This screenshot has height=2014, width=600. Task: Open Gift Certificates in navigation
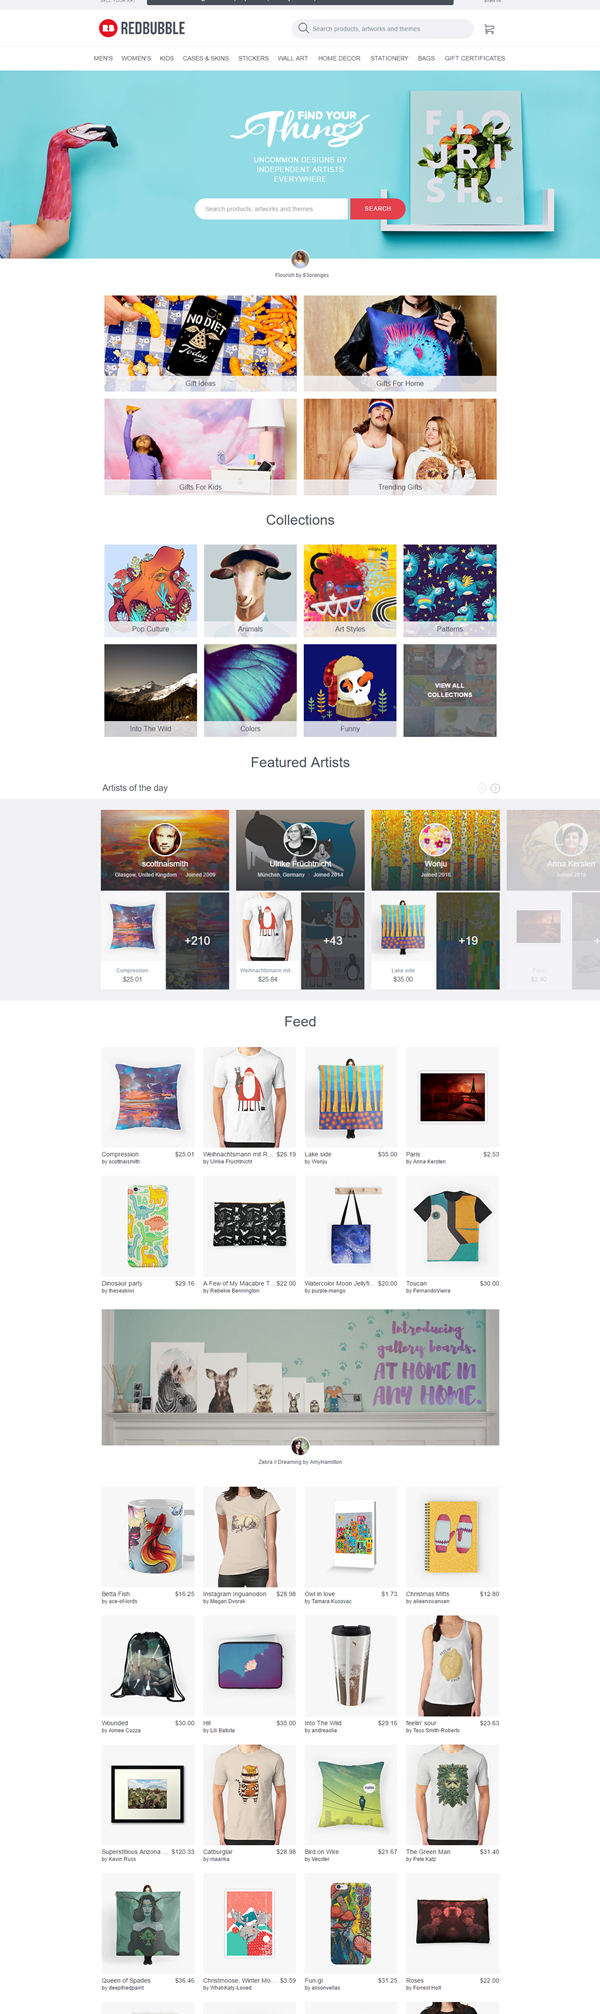point(475,58)
